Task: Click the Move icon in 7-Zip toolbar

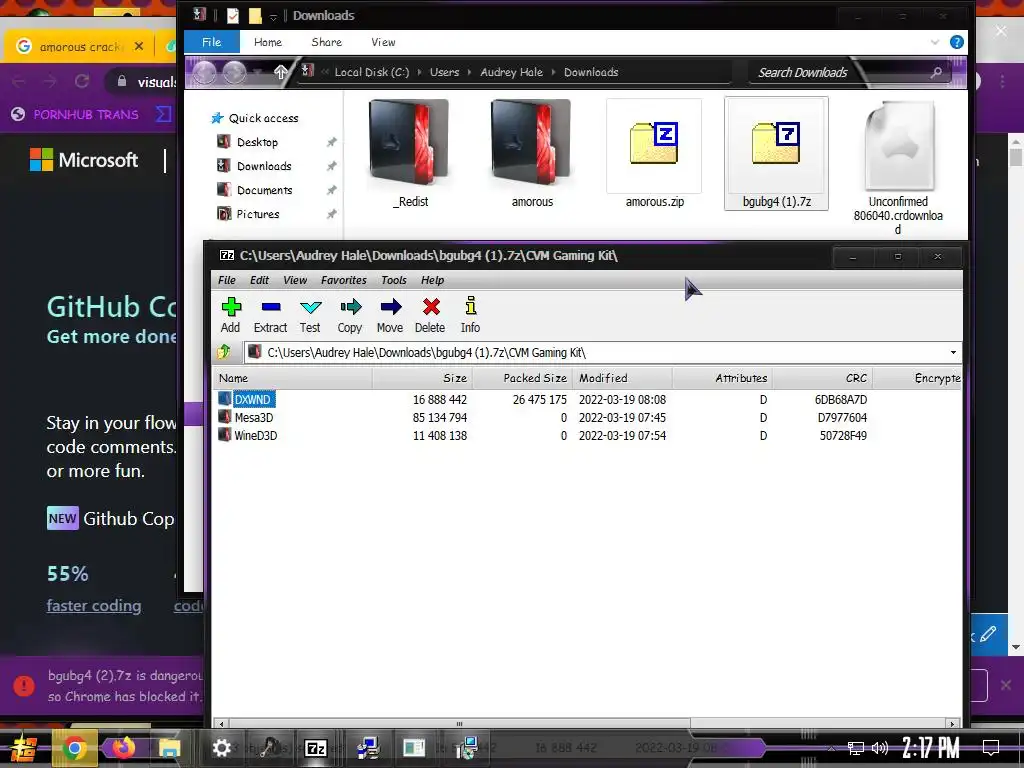Action: pos(390,315)
